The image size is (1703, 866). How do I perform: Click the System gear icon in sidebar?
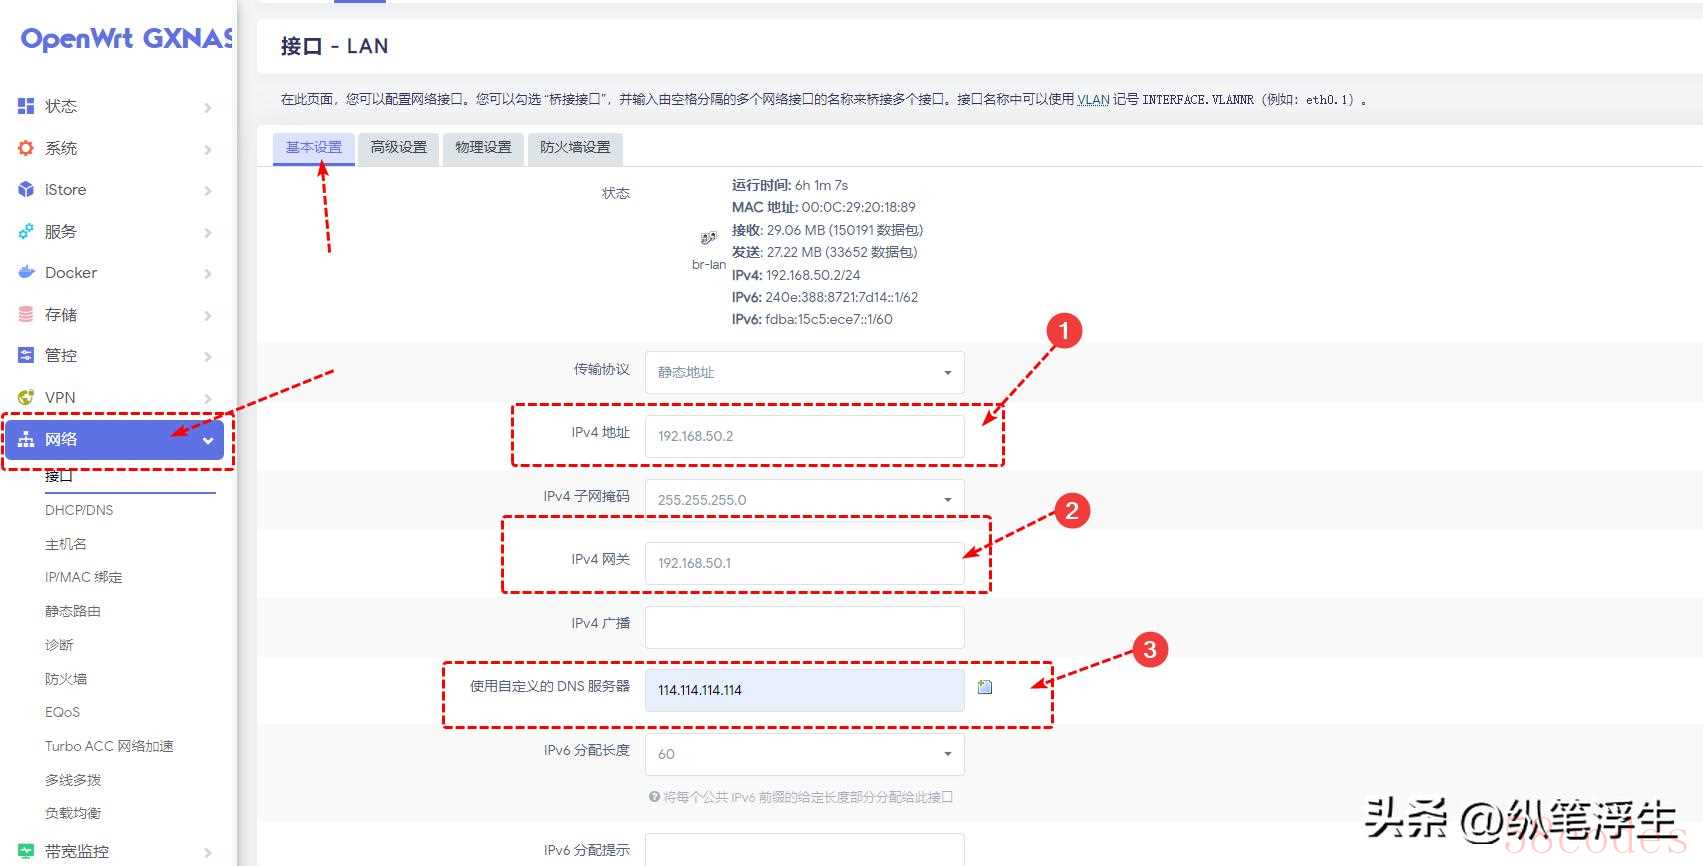26,148
